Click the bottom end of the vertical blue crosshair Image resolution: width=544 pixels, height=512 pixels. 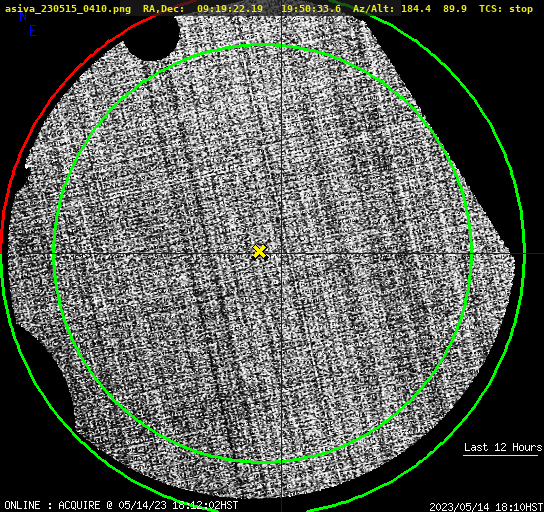[281, 508]
